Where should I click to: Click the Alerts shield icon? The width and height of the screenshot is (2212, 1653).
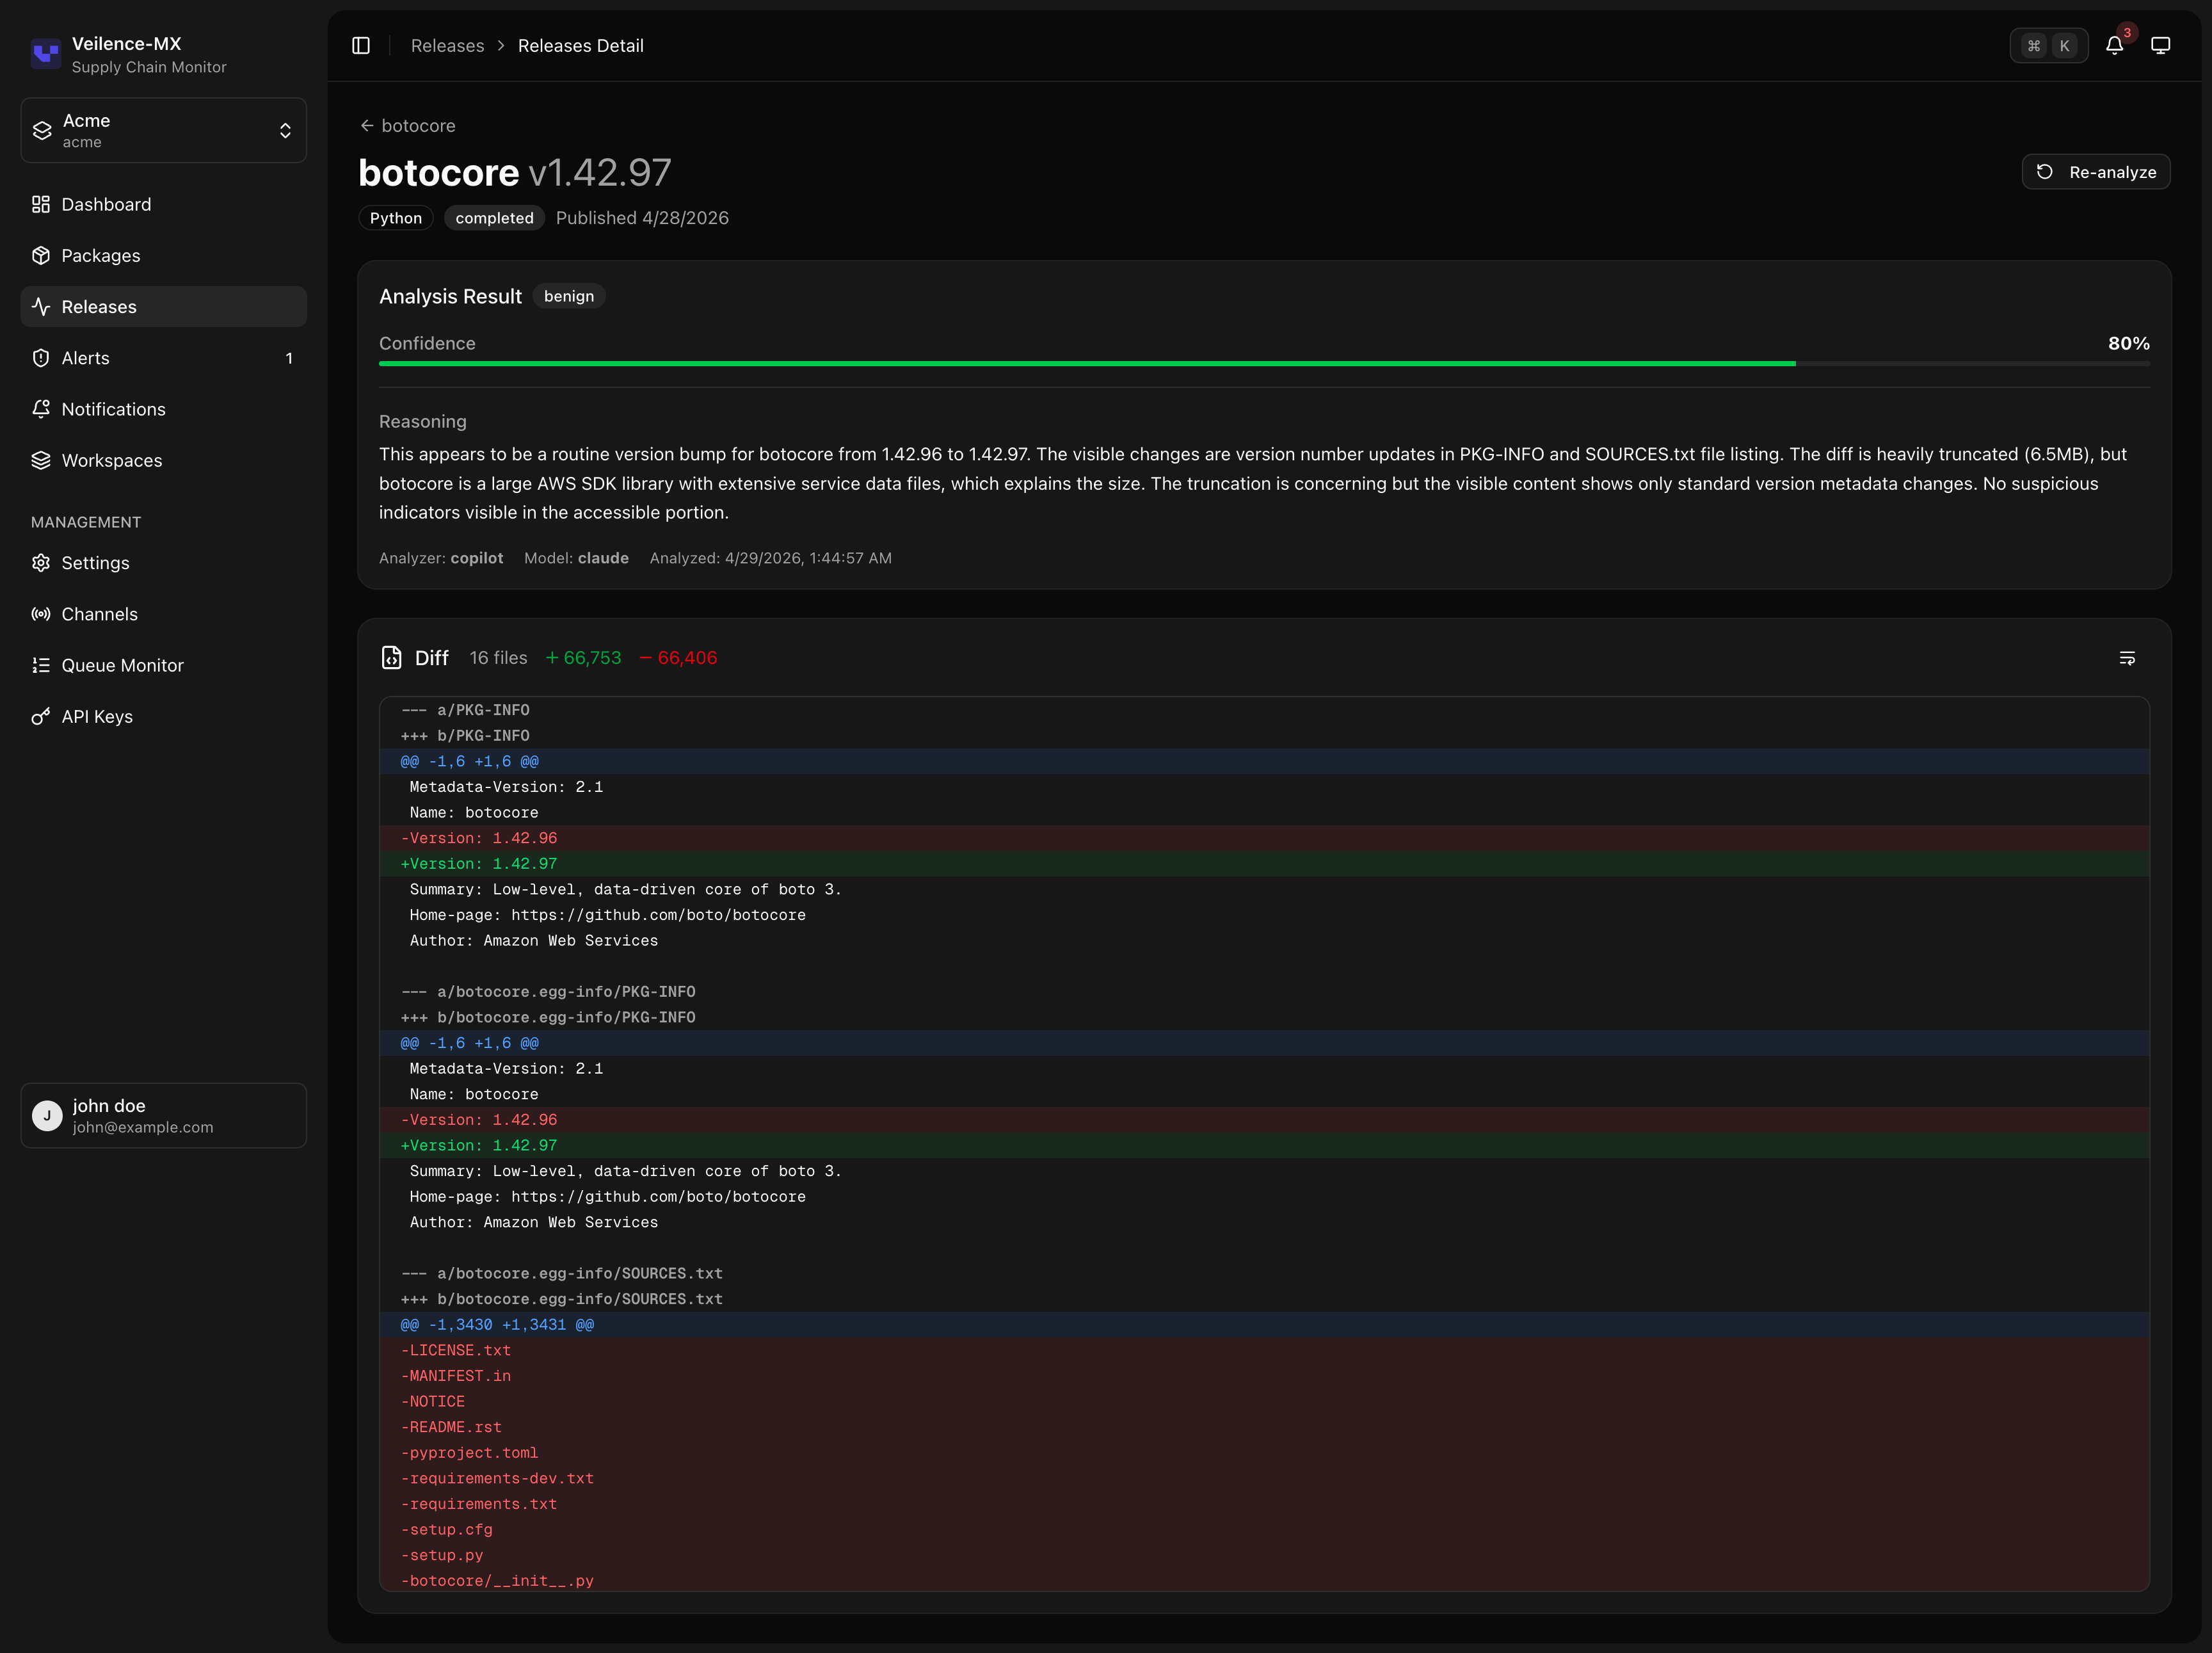pos(41,358)
